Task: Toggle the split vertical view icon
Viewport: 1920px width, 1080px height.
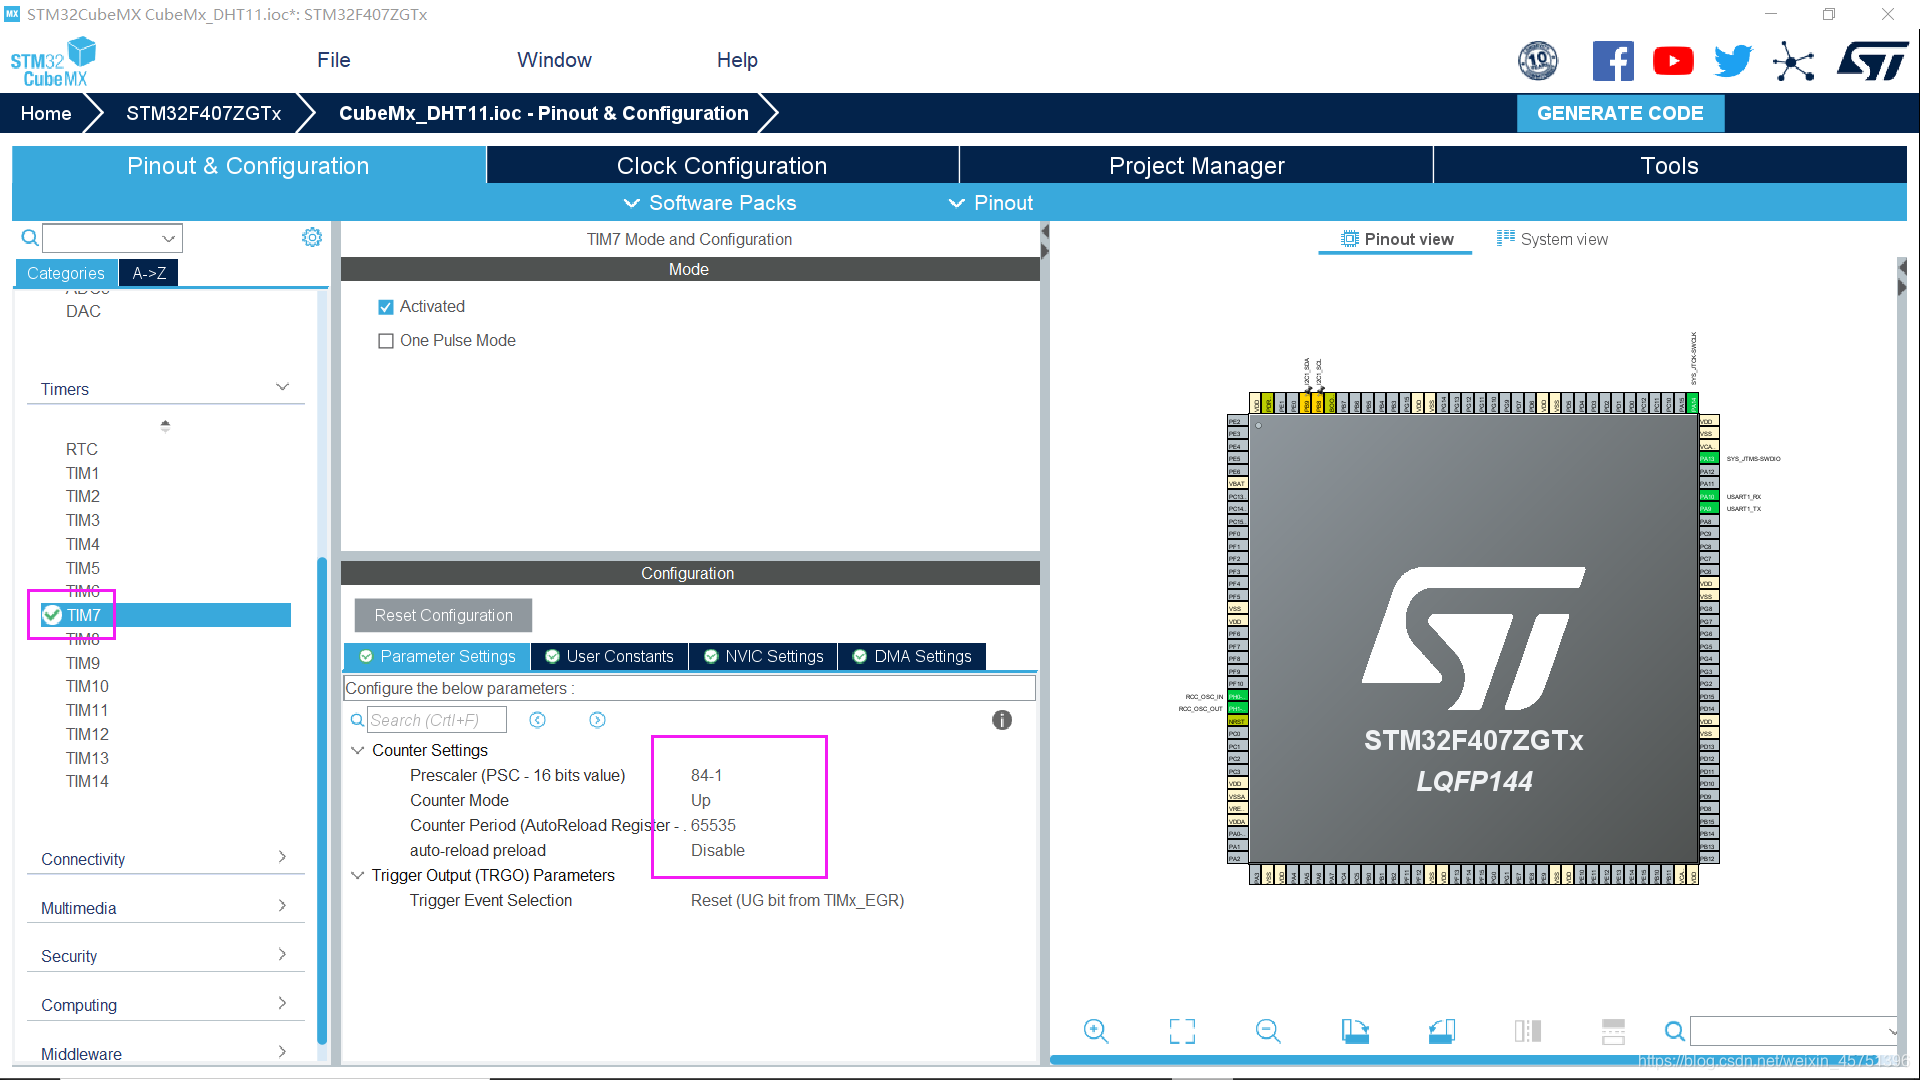Action: [1528, 1031]
